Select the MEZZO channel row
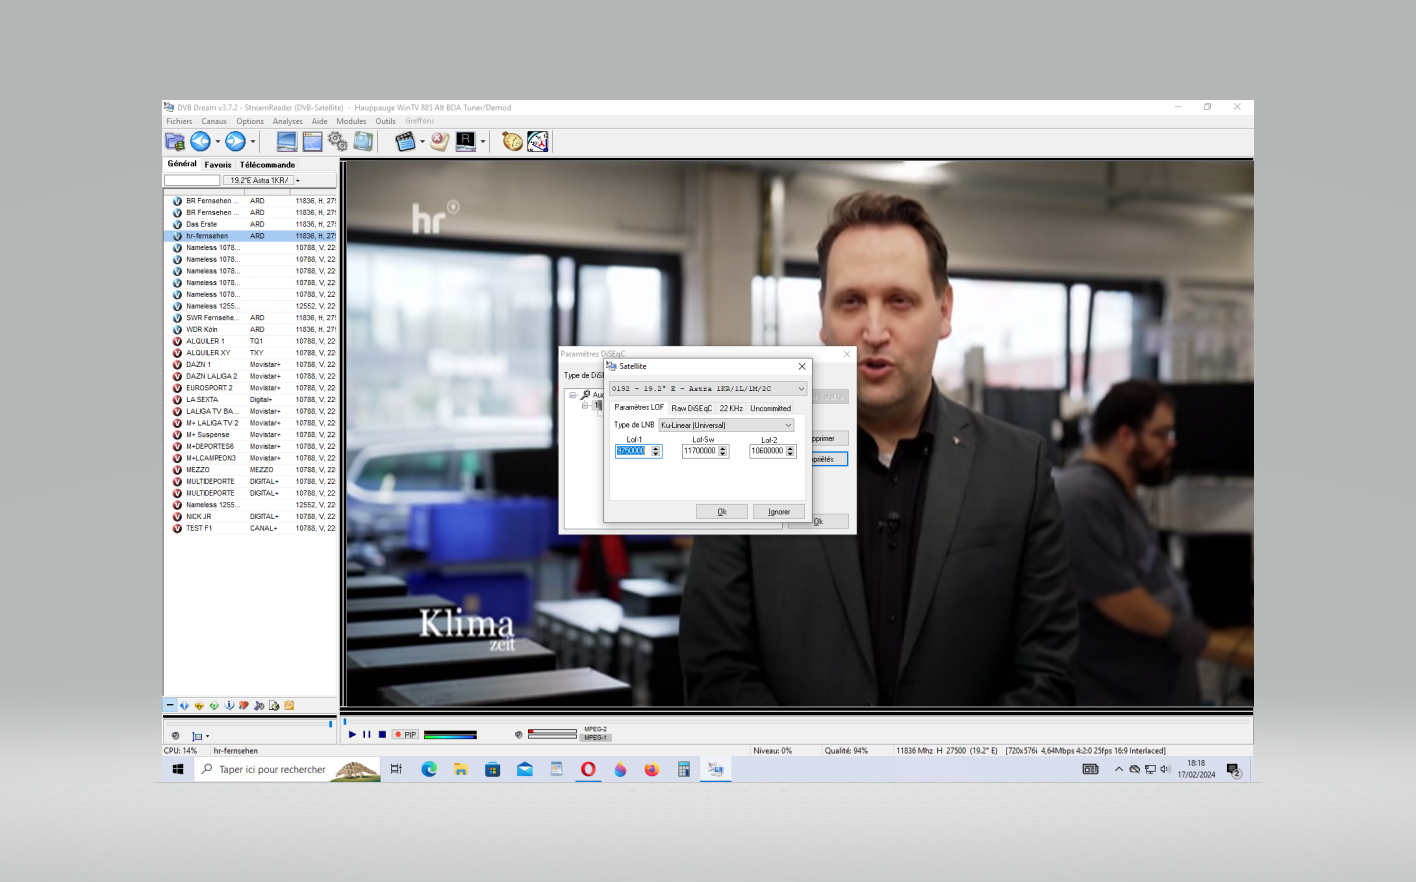Screen dimensions: 1416x882 point(251,470)
